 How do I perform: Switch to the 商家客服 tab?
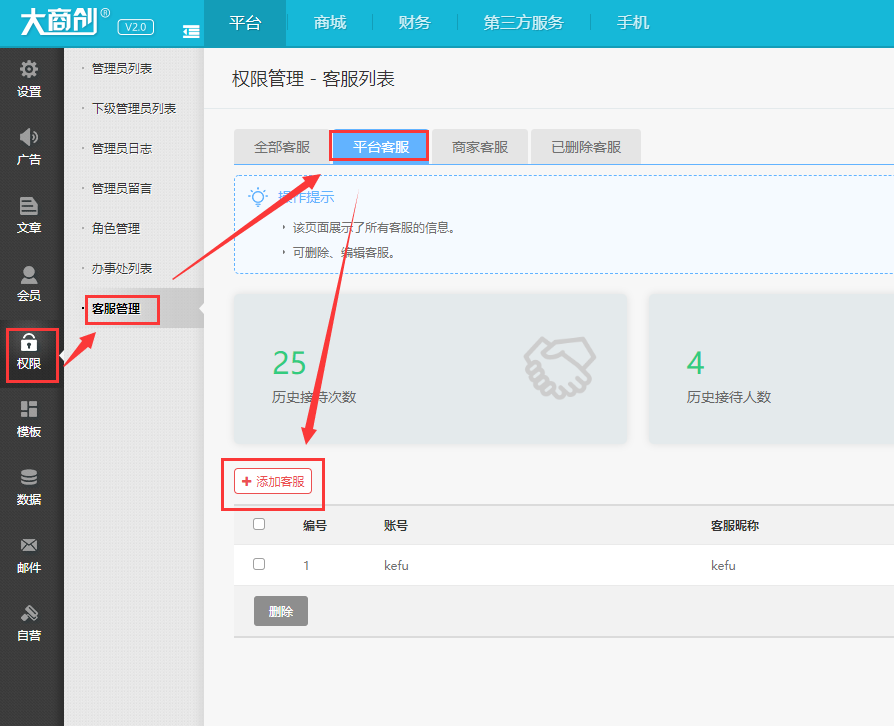click(x=480, y=147)
